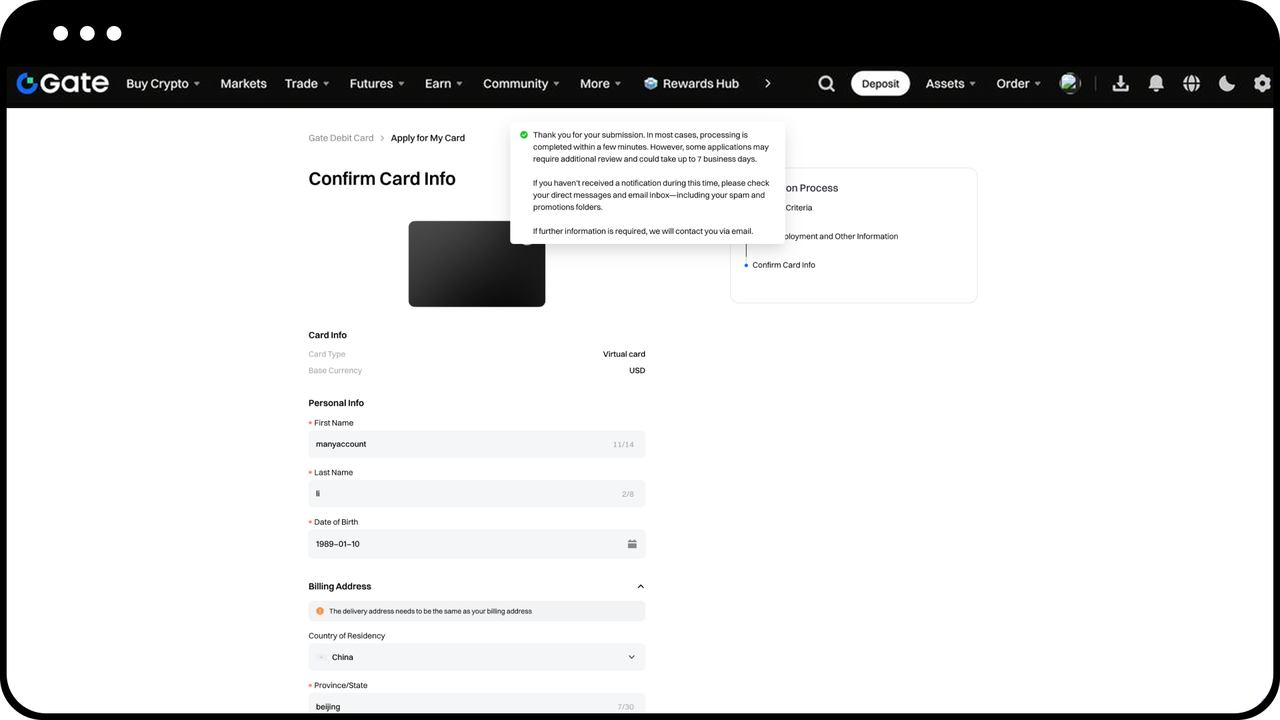Image resolution: width=1280 pixels, height=720 pixels.
Task: Expand the Buy Crypto menu
Action: pyautogui.click(x=163, y=84)
